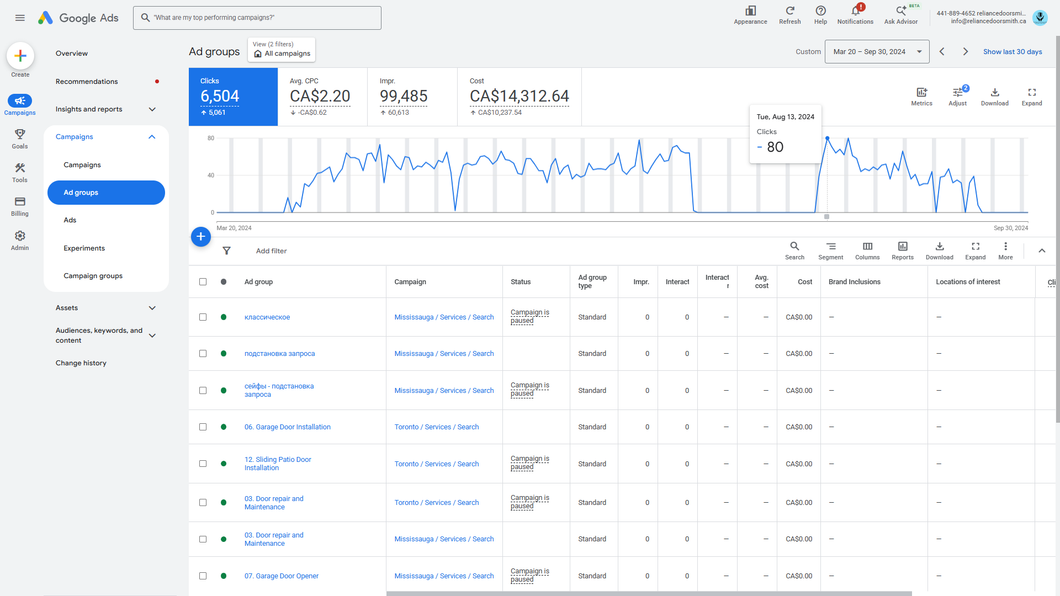Select the Cost metric card
This screenshot has width=1060, height=596.
click(519, 97)
